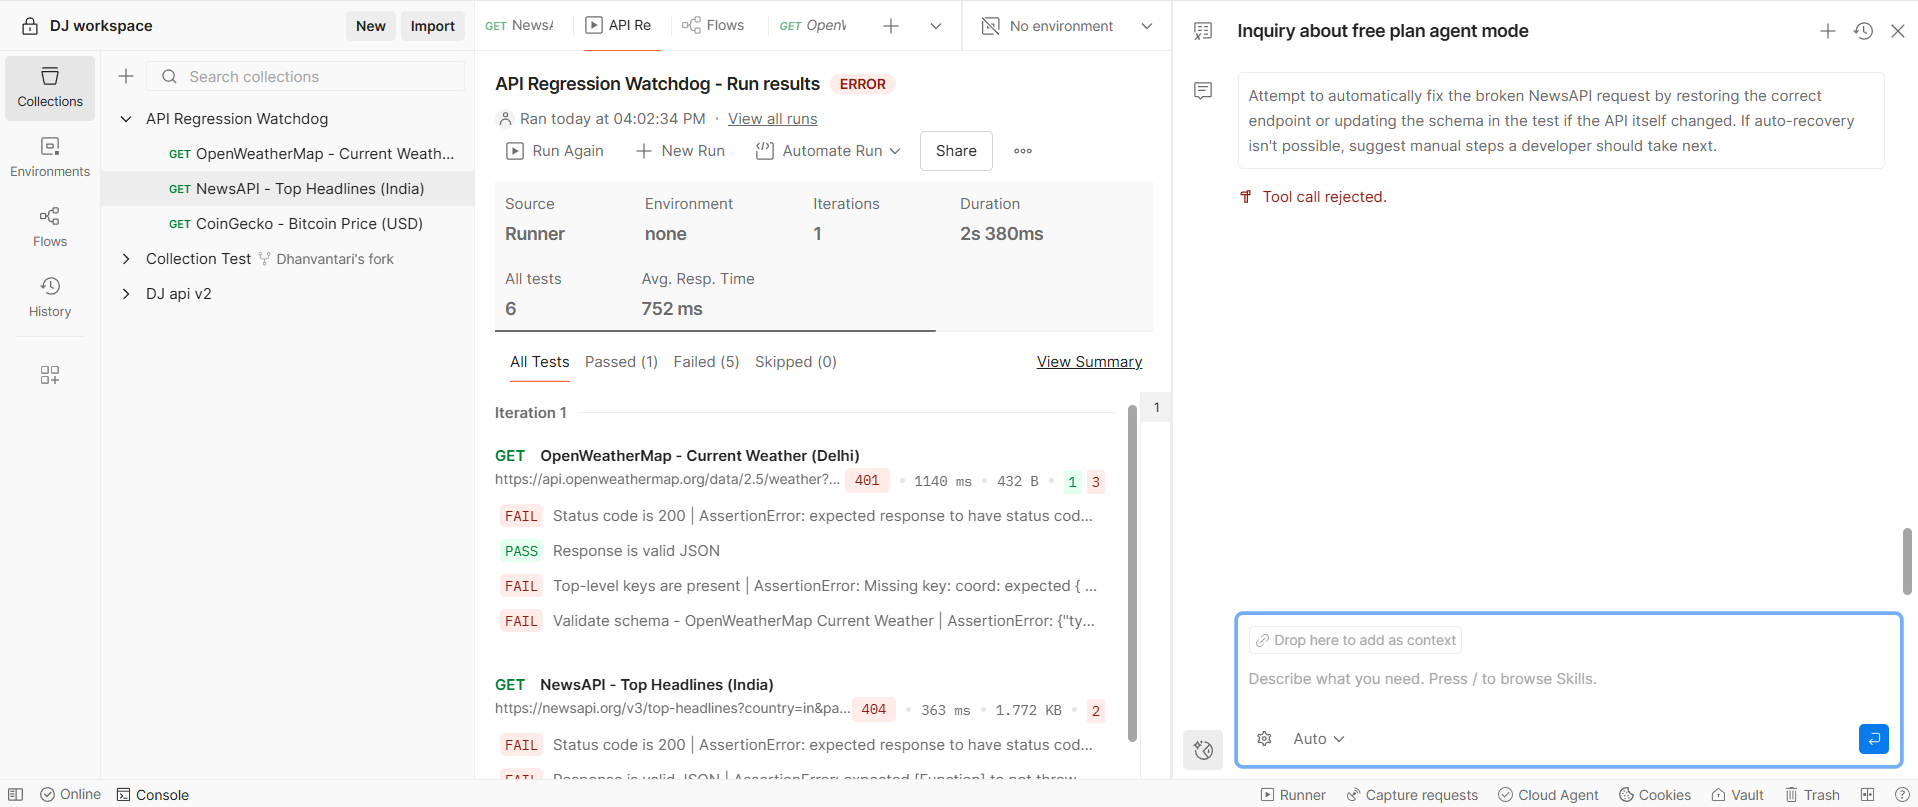Open the Collections sidebar panel
Image resolution: width=1918 pixels, height=807 pixels.
(x=50, y=88)
